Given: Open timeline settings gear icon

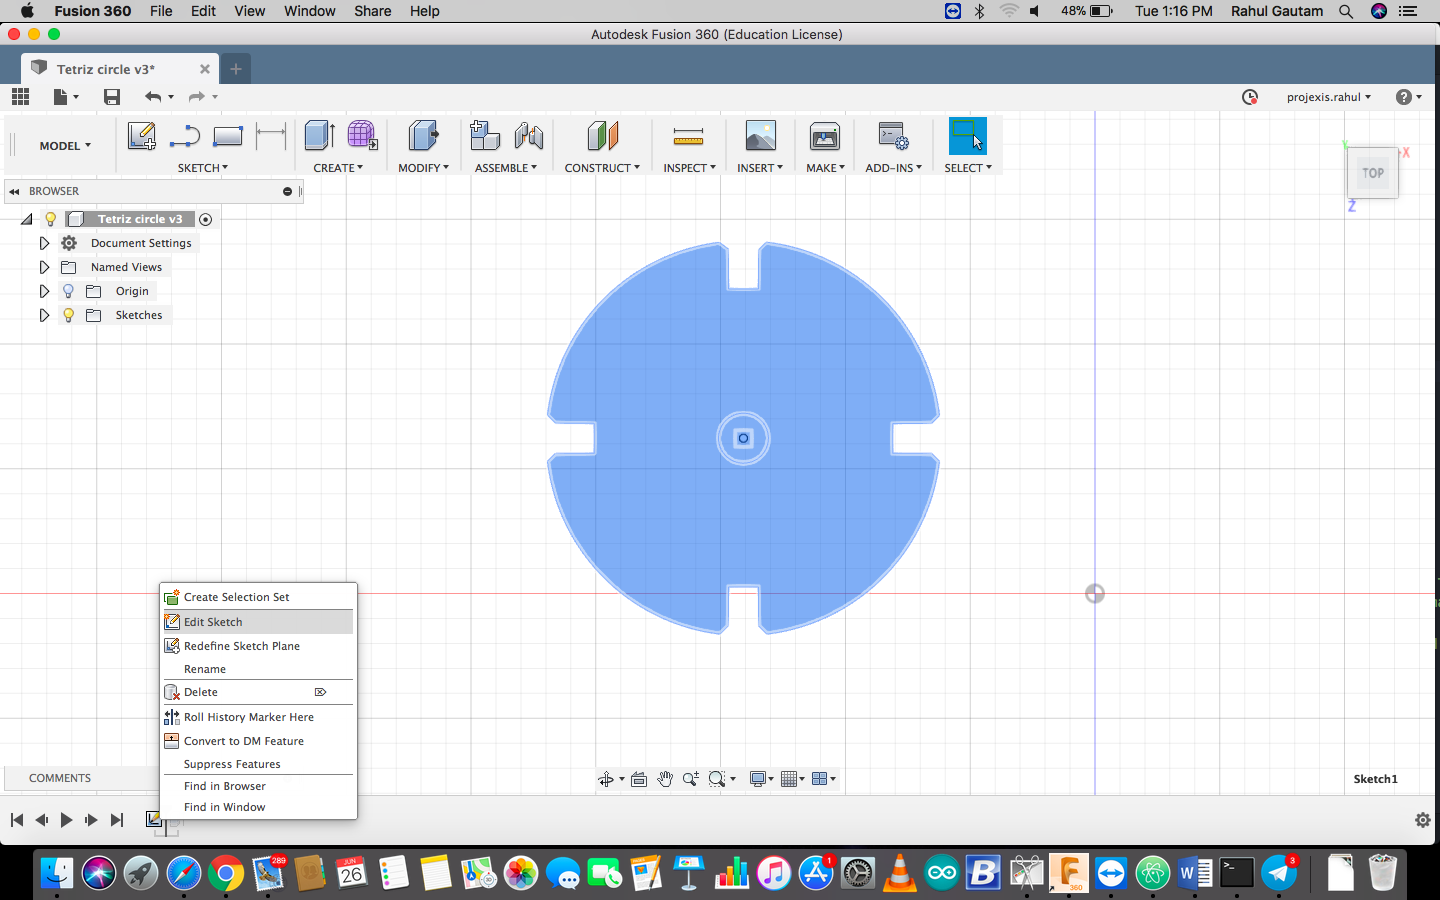Looking at the screenshot, I should tap(1422, 820).
